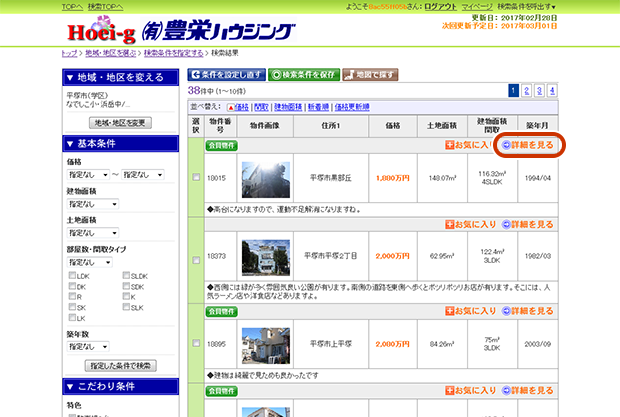The image size is (620, 417).
Task: Open photo of 平塚市上平塚 property
Action: [266, 345]
